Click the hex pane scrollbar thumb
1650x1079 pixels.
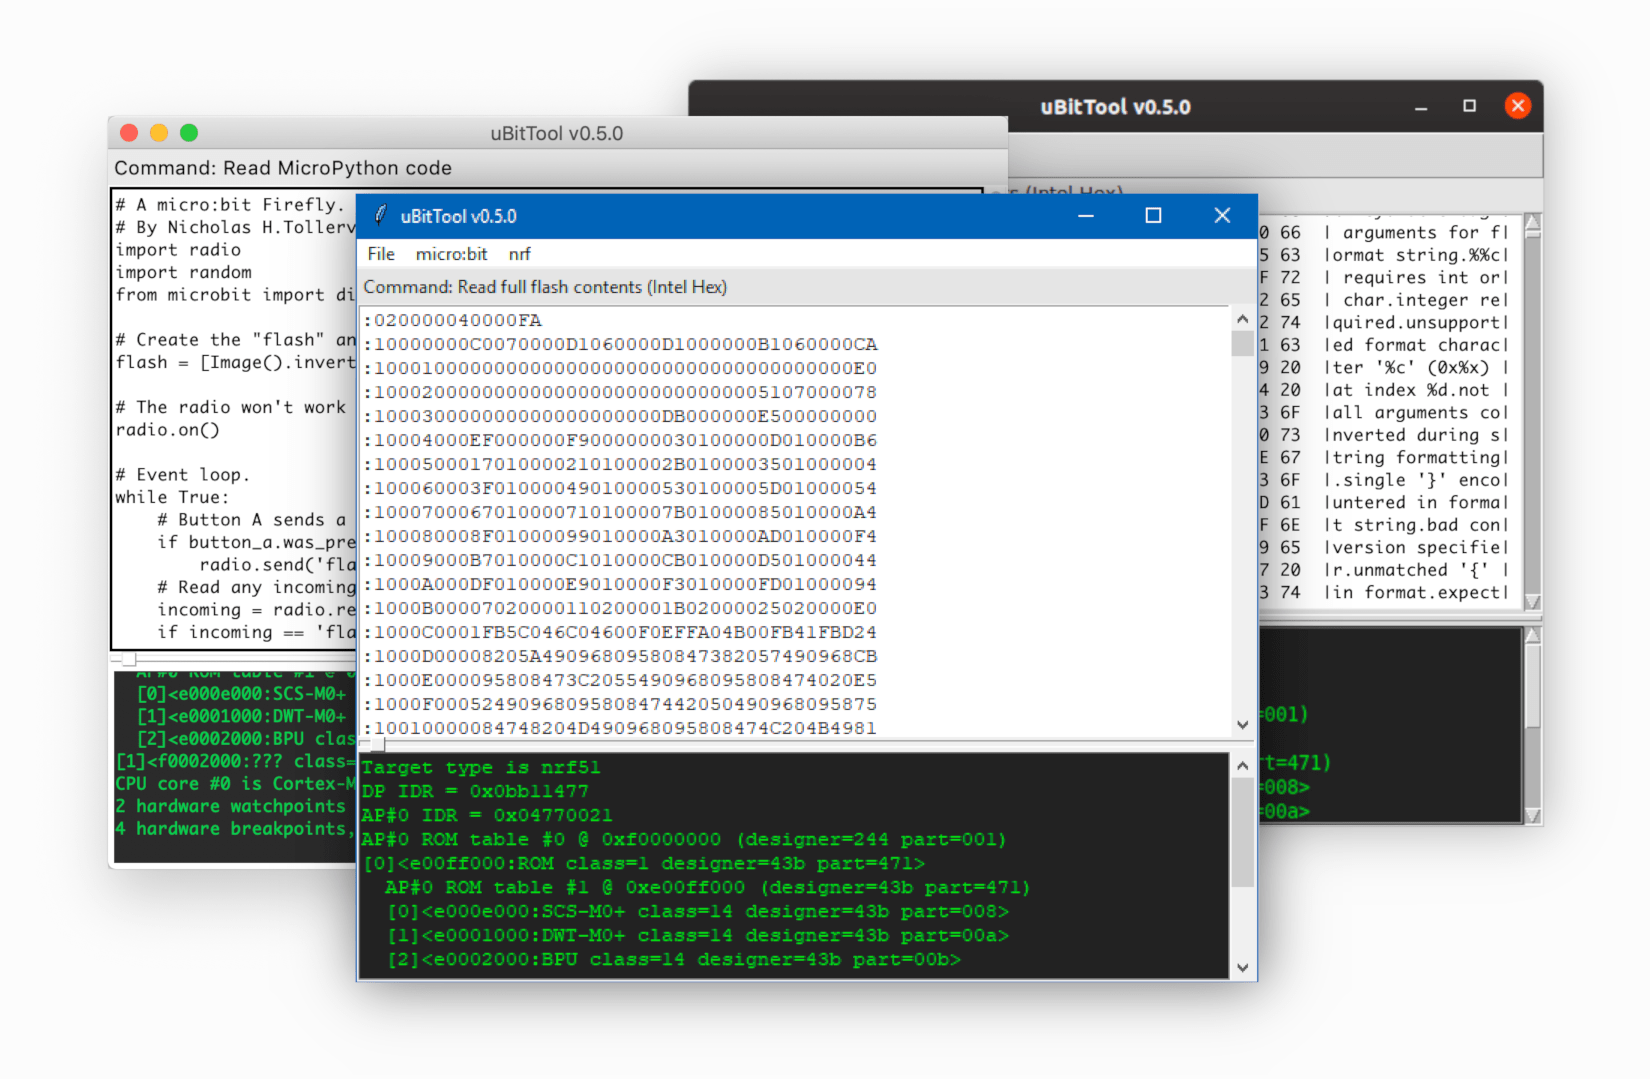tap(1242, 343)
